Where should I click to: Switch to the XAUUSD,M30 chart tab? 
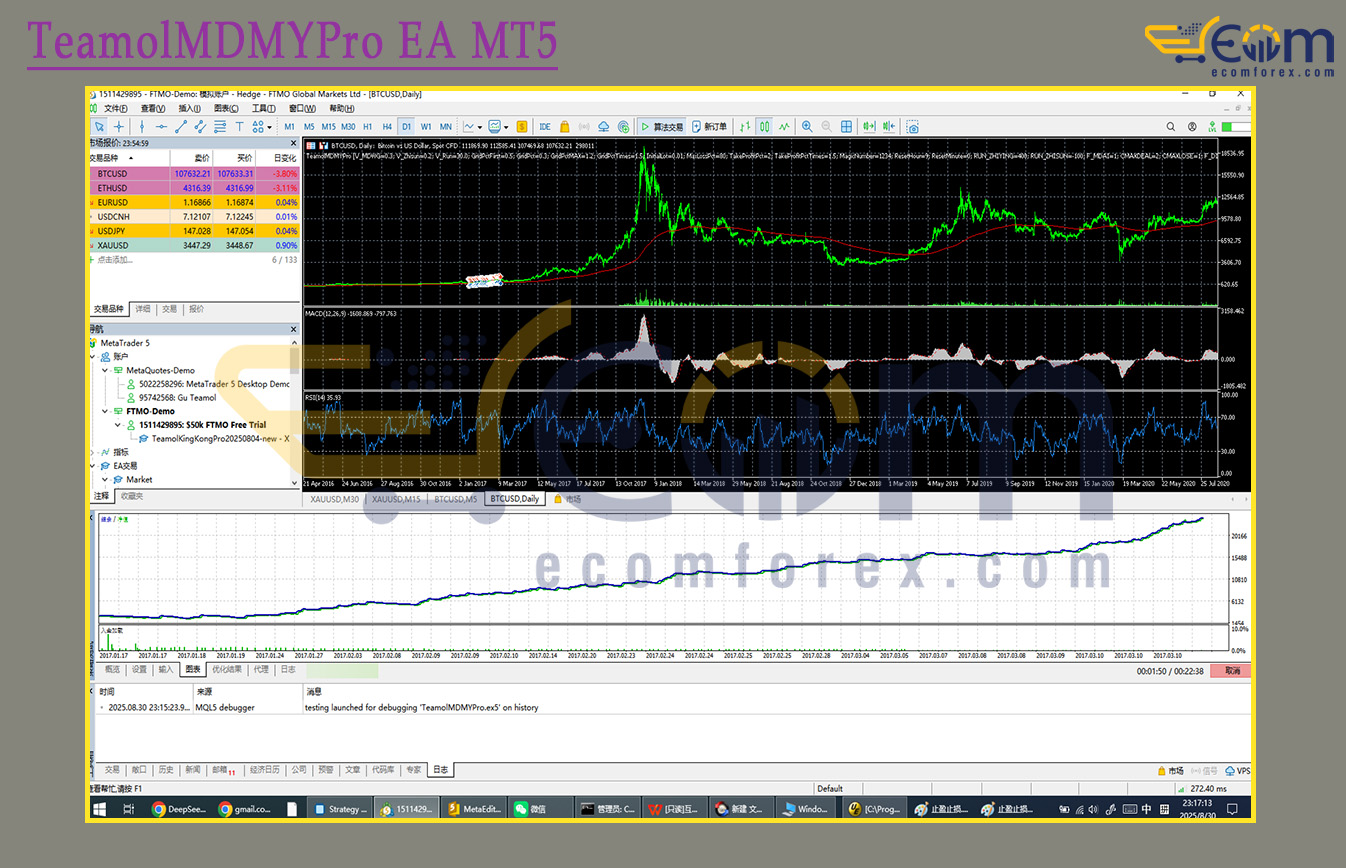pos(334,499)
